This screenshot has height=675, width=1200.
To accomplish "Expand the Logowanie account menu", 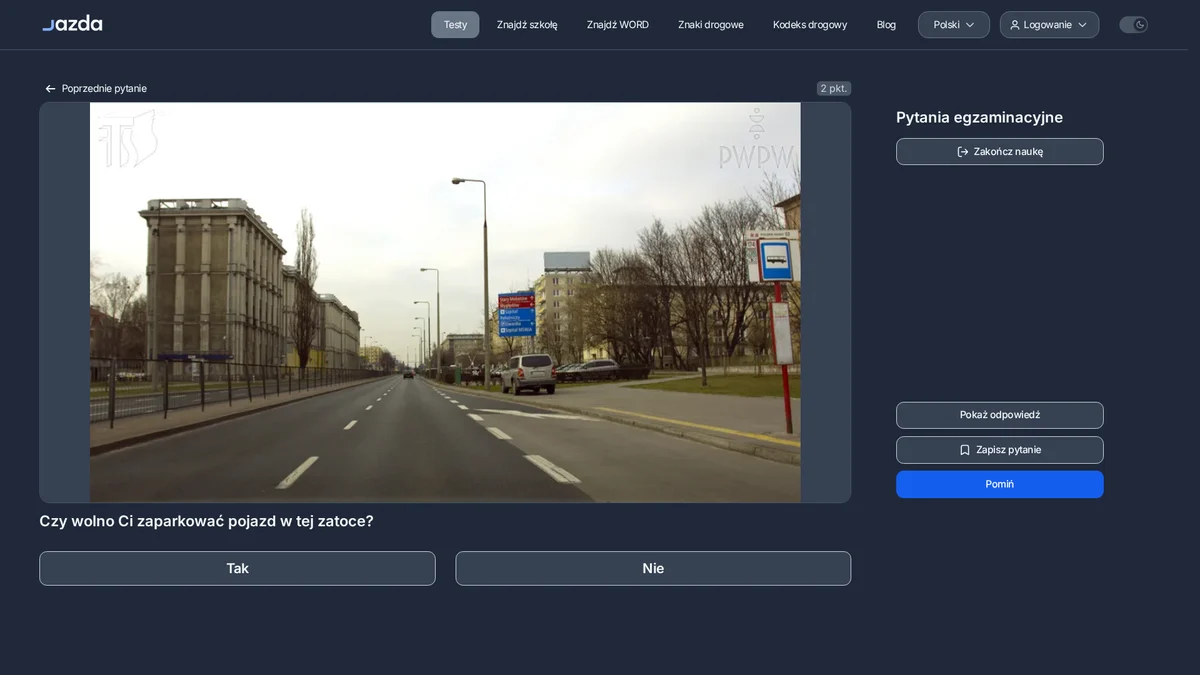I will tap(1049, 25).
